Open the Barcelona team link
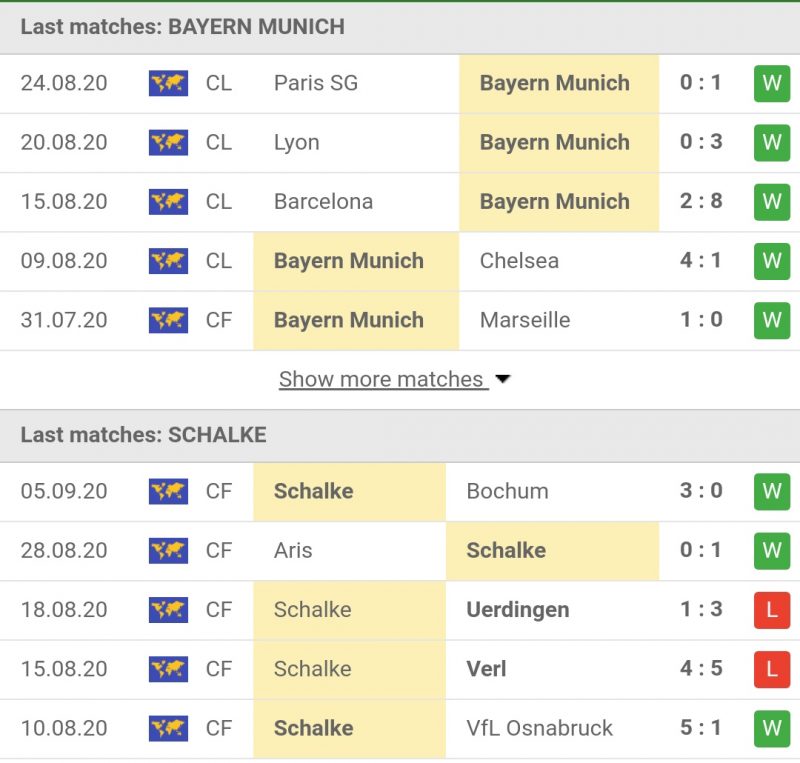Viewport: 800px width, 763px height. 323,201
